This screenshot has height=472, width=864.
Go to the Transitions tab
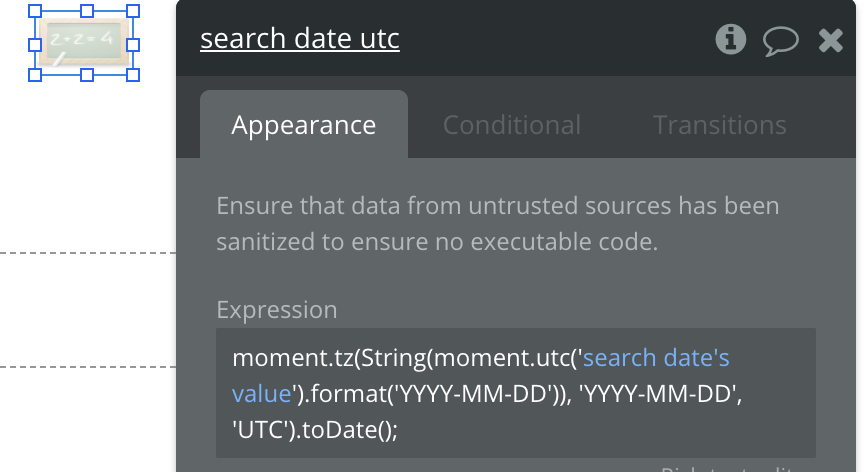point(719,125)
